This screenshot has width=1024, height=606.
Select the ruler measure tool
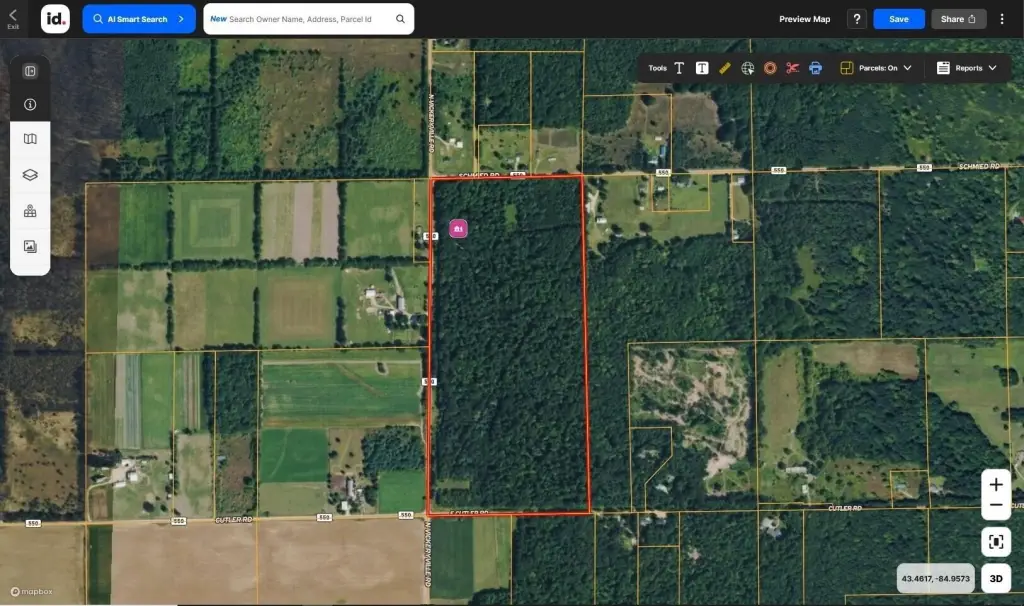tap(725, 68)
